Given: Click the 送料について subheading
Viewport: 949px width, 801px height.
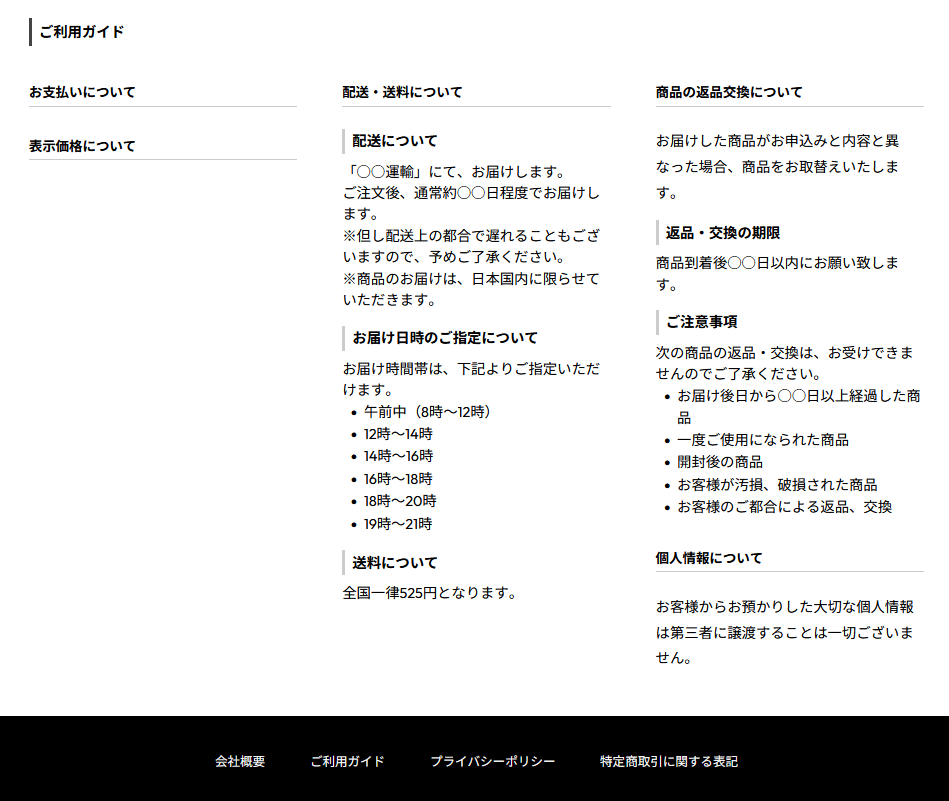Looking at the screenshot, I should pyautogui.click(x=391, y=562).
